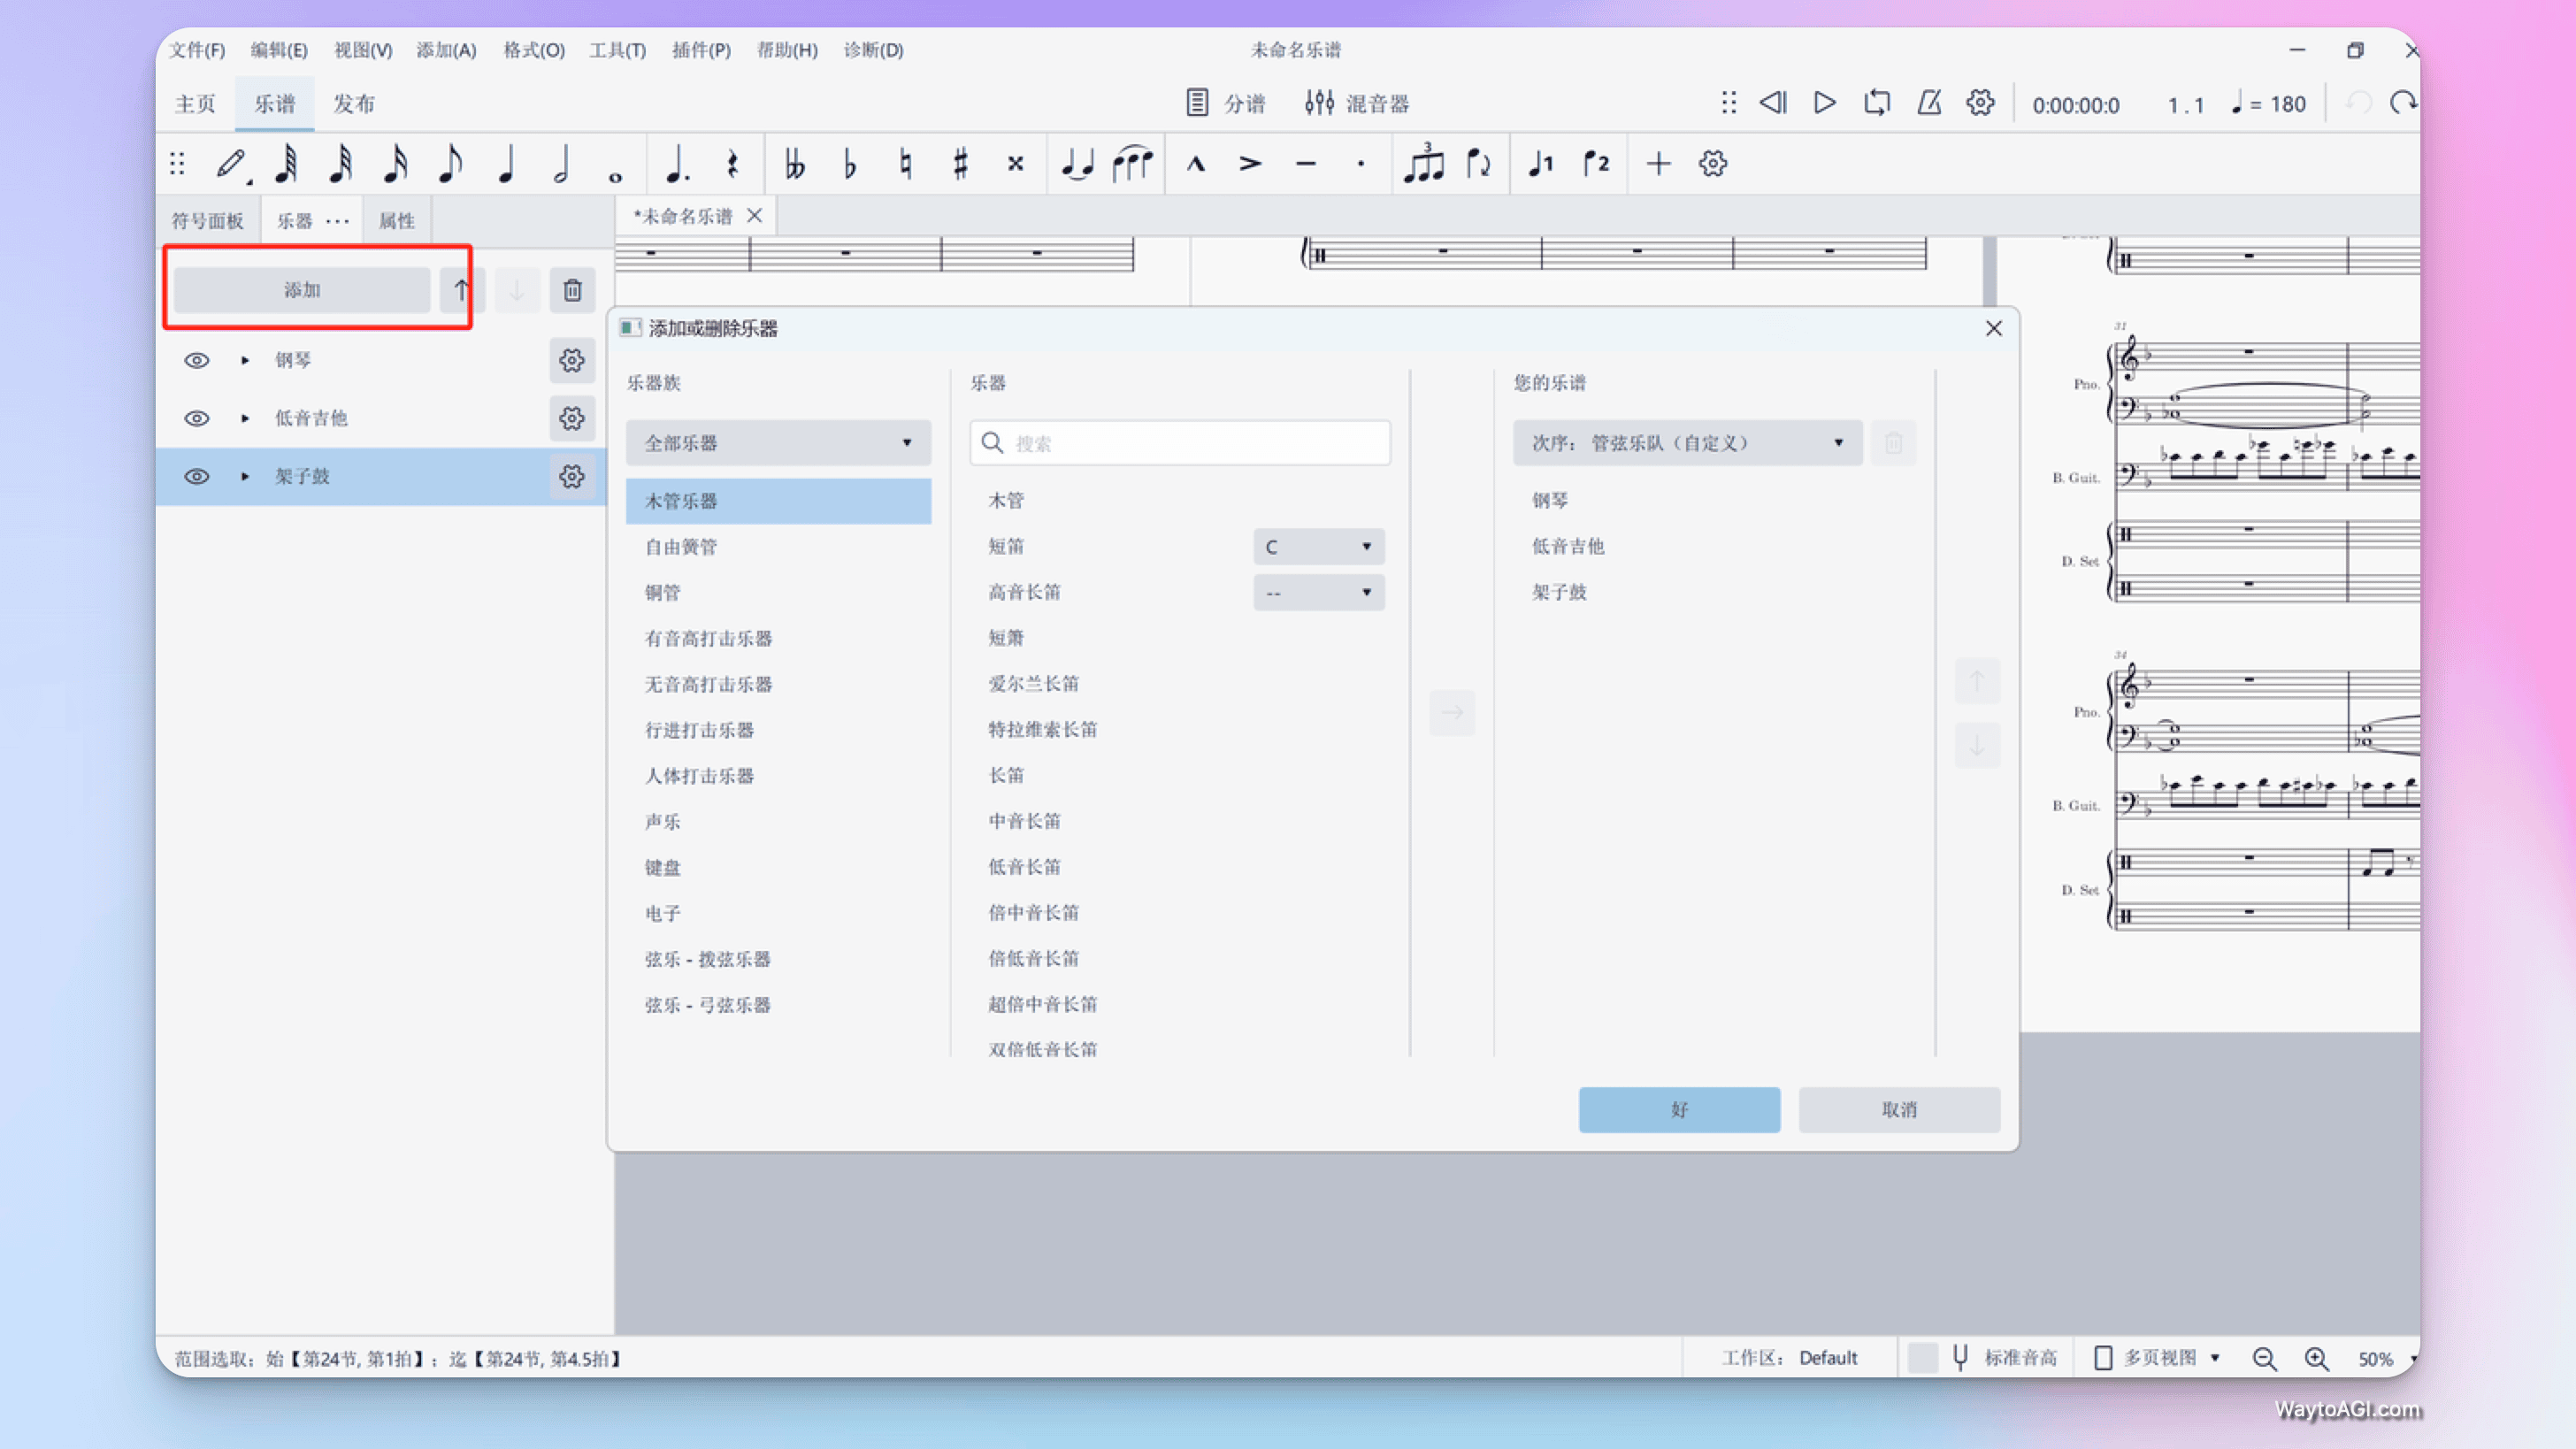Image resolution: width=2576 pixels, height=1449 pixels.
Task: Hide the 低音吉他 instrument with eye icon
Action: 197,418
